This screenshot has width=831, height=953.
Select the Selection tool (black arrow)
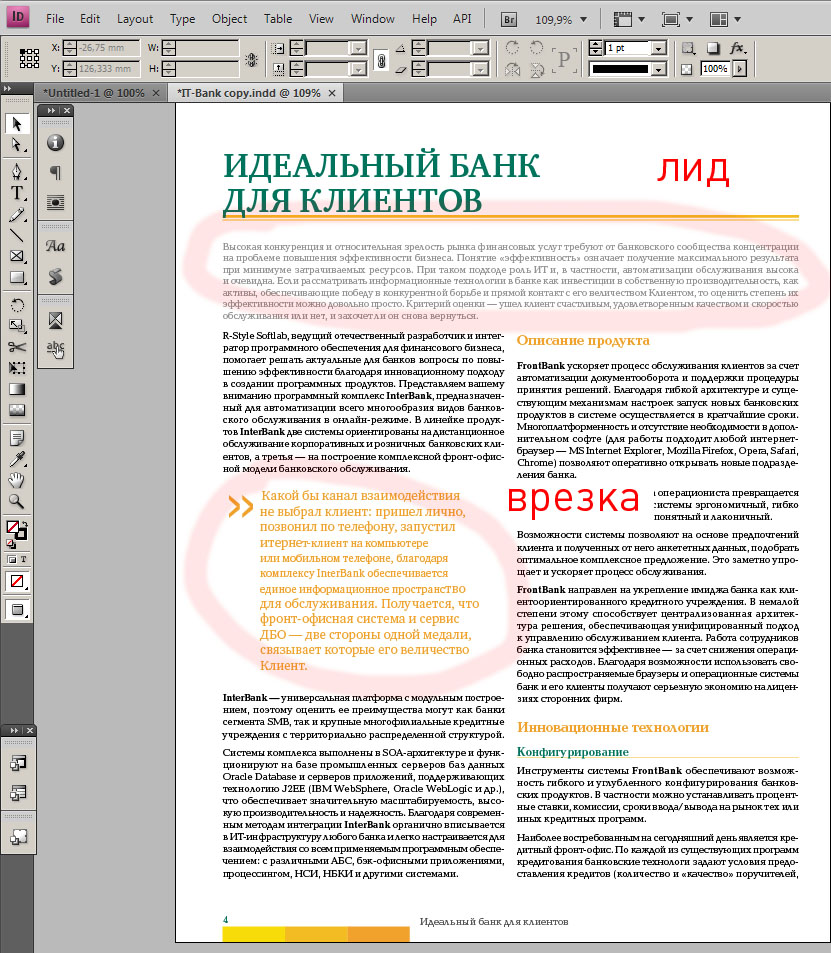pyautogui.click(x=17, y=123)
